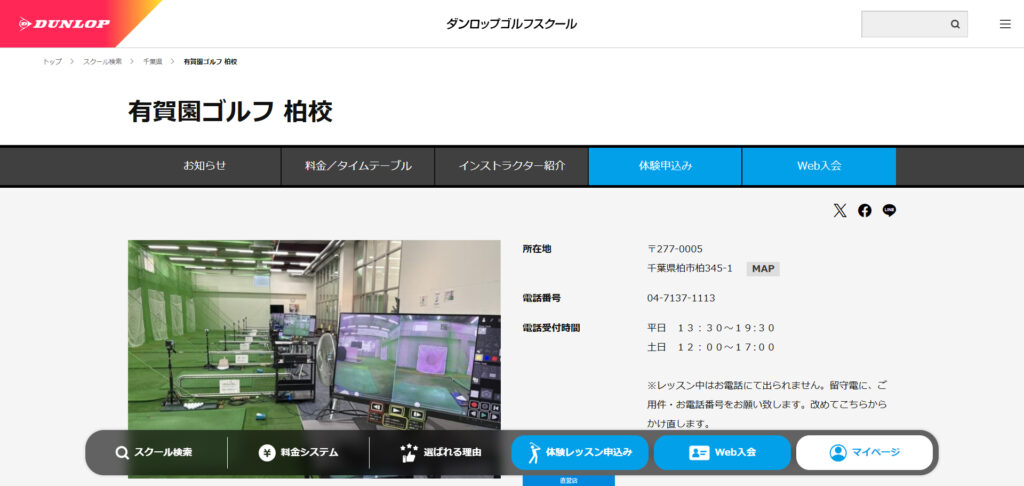
Task: Click the 千葉県 breadcrumb link
Action: pos(153,62)
